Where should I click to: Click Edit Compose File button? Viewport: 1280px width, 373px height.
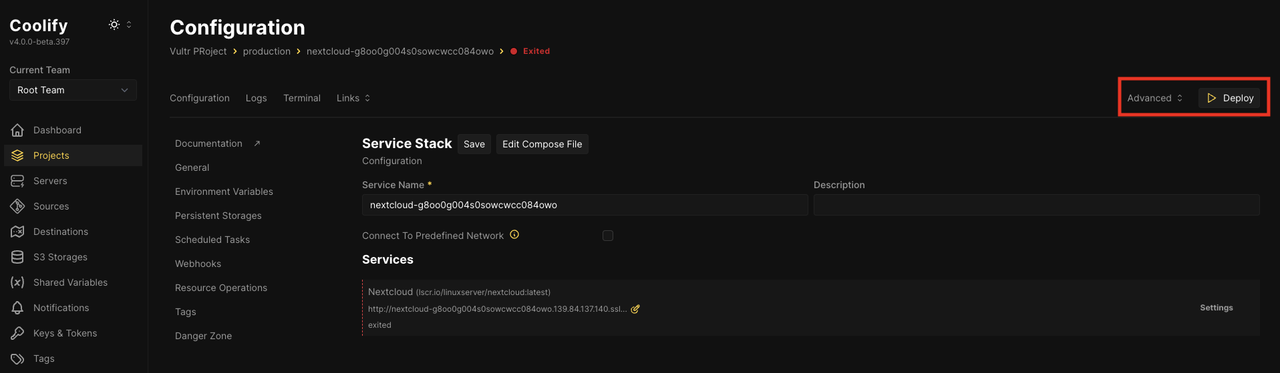click(542, 144)
